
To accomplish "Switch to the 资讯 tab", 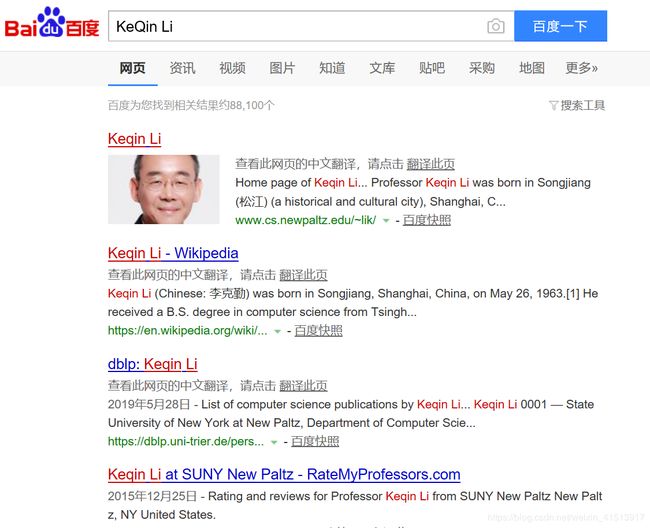I will (182, 68).
